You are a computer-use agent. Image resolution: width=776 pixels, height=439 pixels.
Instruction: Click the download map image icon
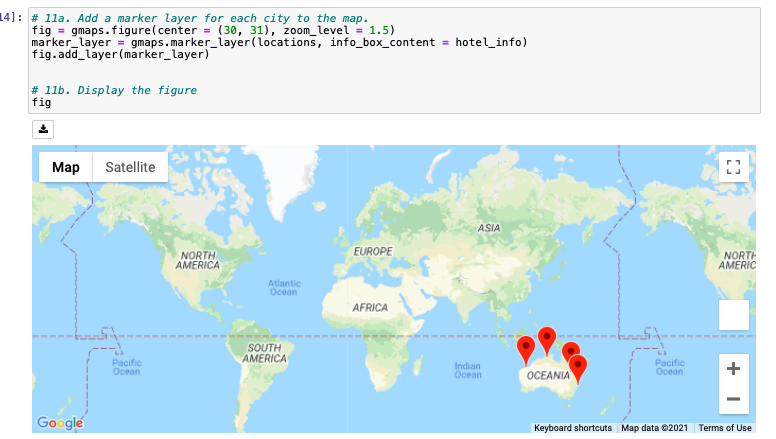tap(43, 129)
